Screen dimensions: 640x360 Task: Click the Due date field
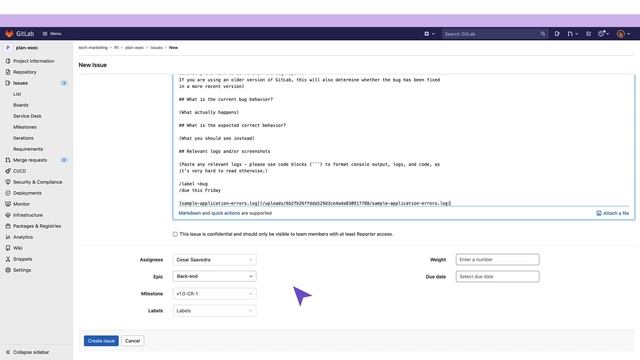(x=498, y=276)
